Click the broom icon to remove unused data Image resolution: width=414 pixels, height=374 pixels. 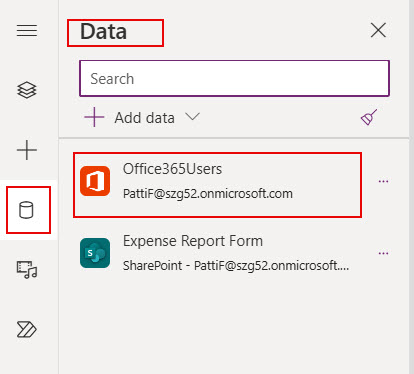click(369, 117)
